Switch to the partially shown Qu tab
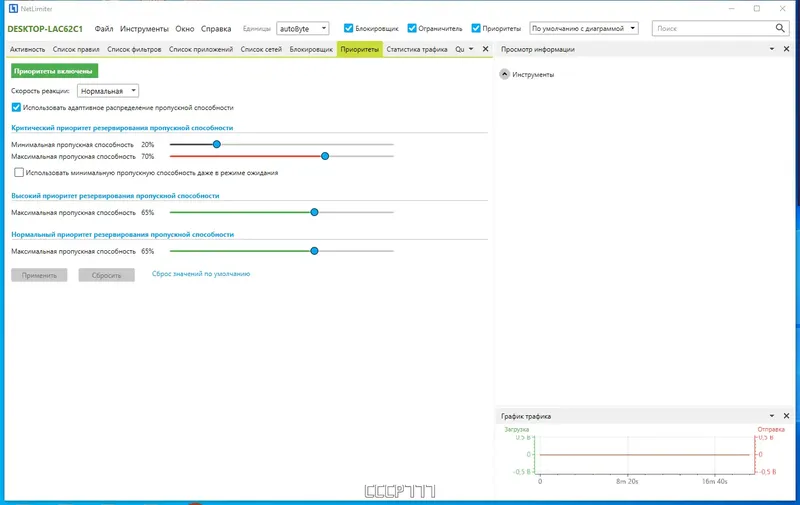 click(460, 49)
